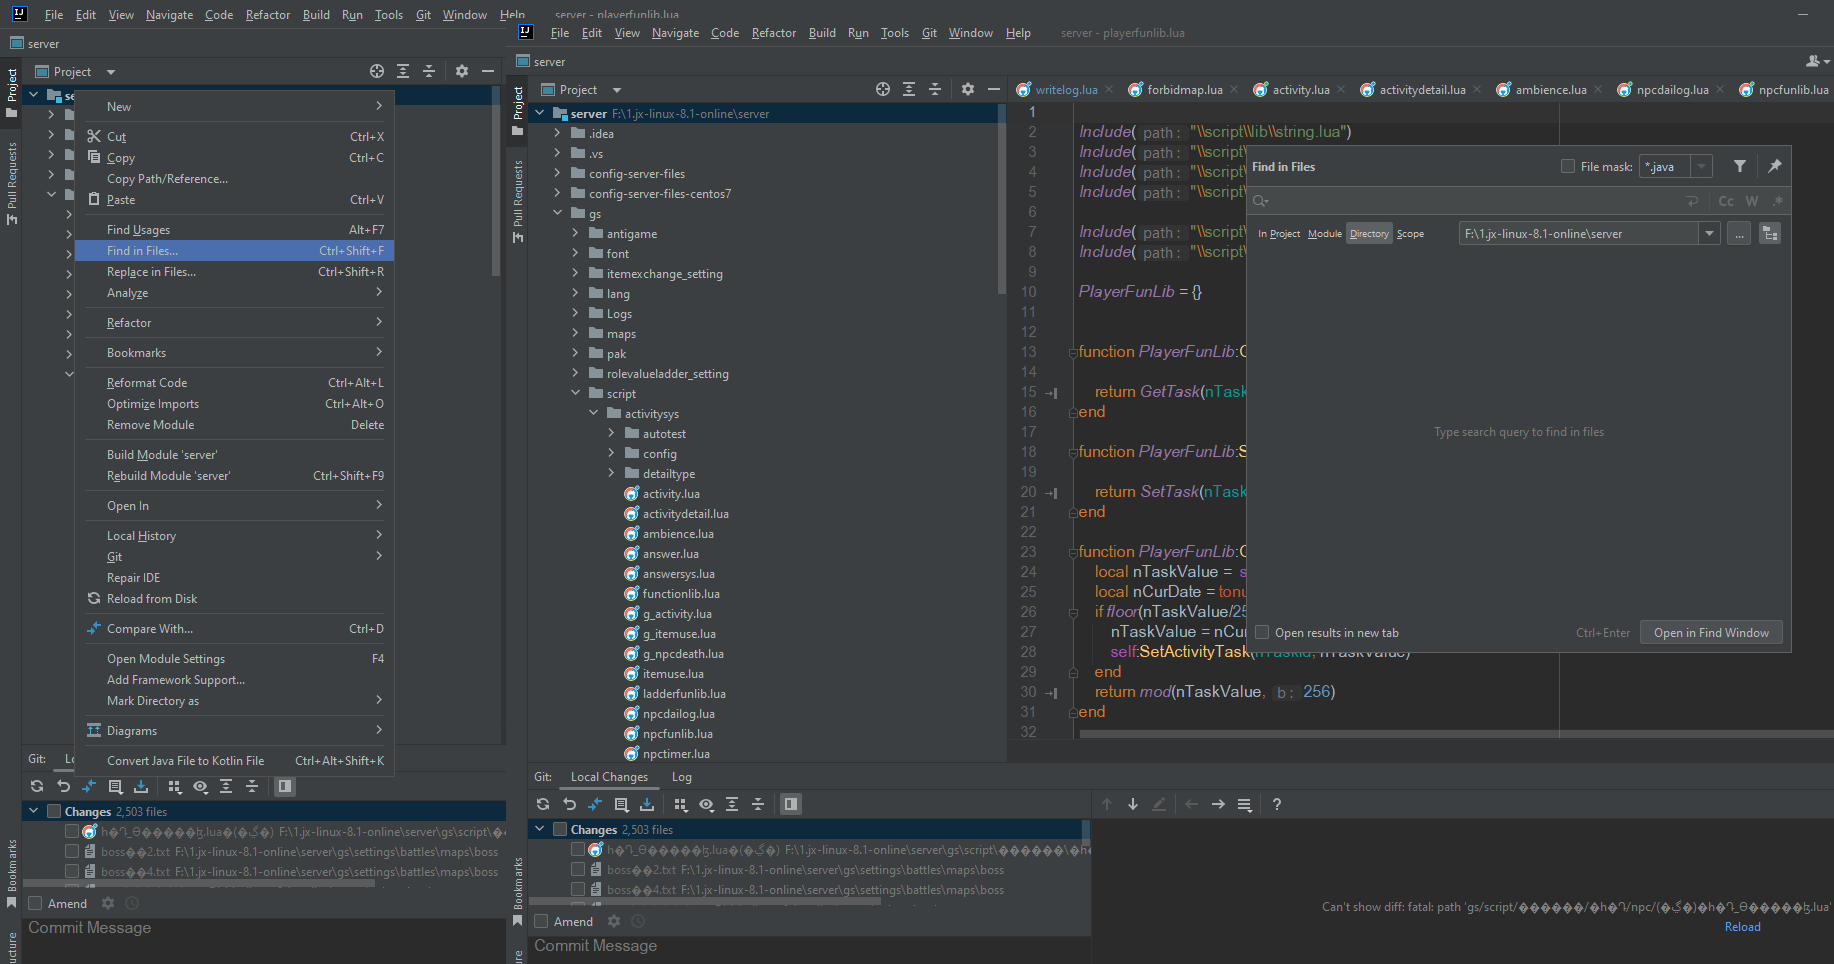Screen dimensions: 1834x964
Task: Pin the Find in Files dialog
Action: click(x=1774, y=166)
